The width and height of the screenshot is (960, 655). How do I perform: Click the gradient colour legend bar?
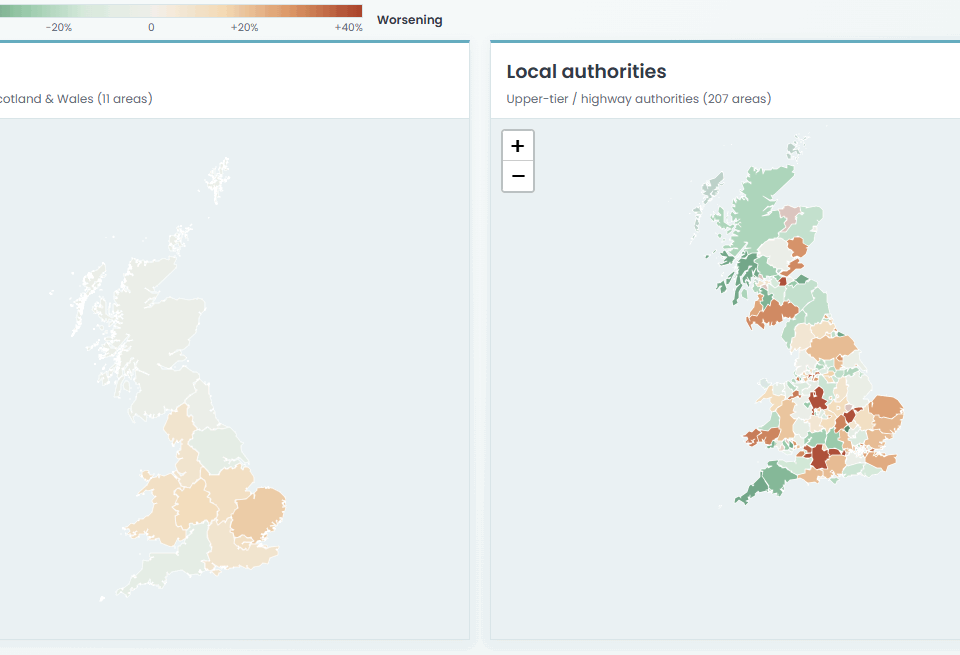(181, 11)
